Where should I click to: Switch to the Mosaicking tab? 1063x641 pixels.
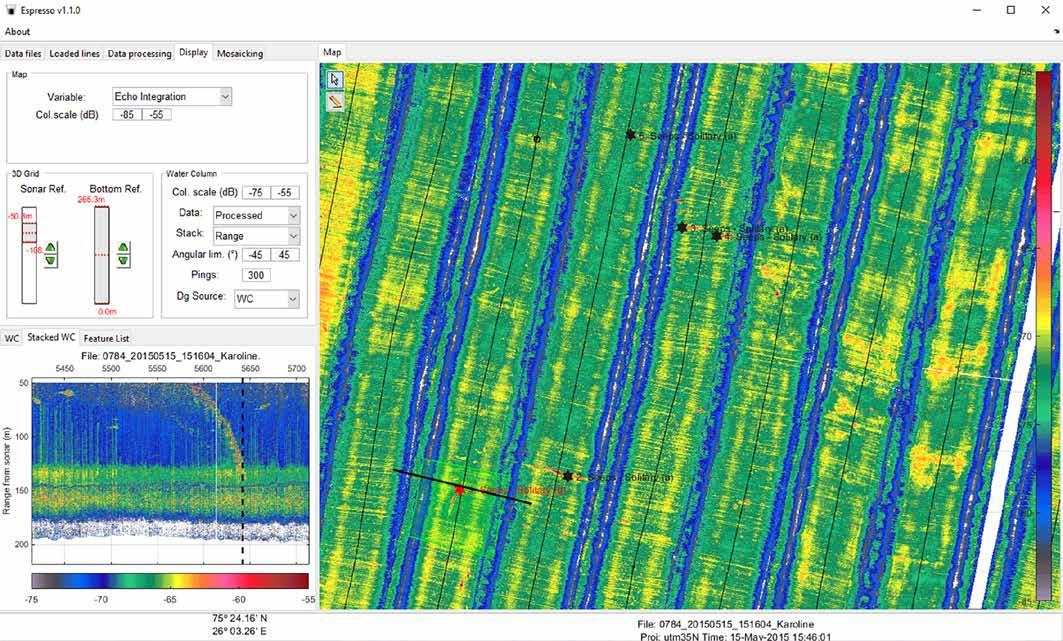[240, 54]
